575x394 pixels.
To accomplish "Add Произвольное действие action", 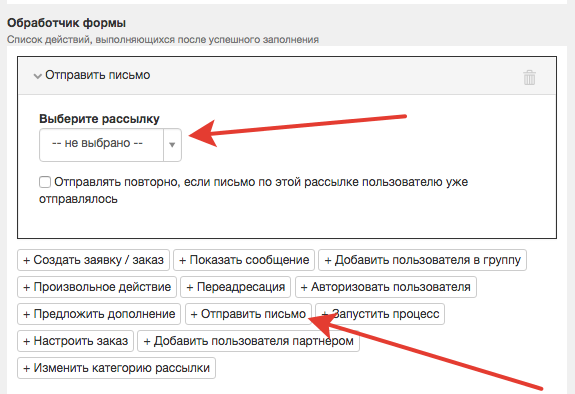I will point(97,287).
